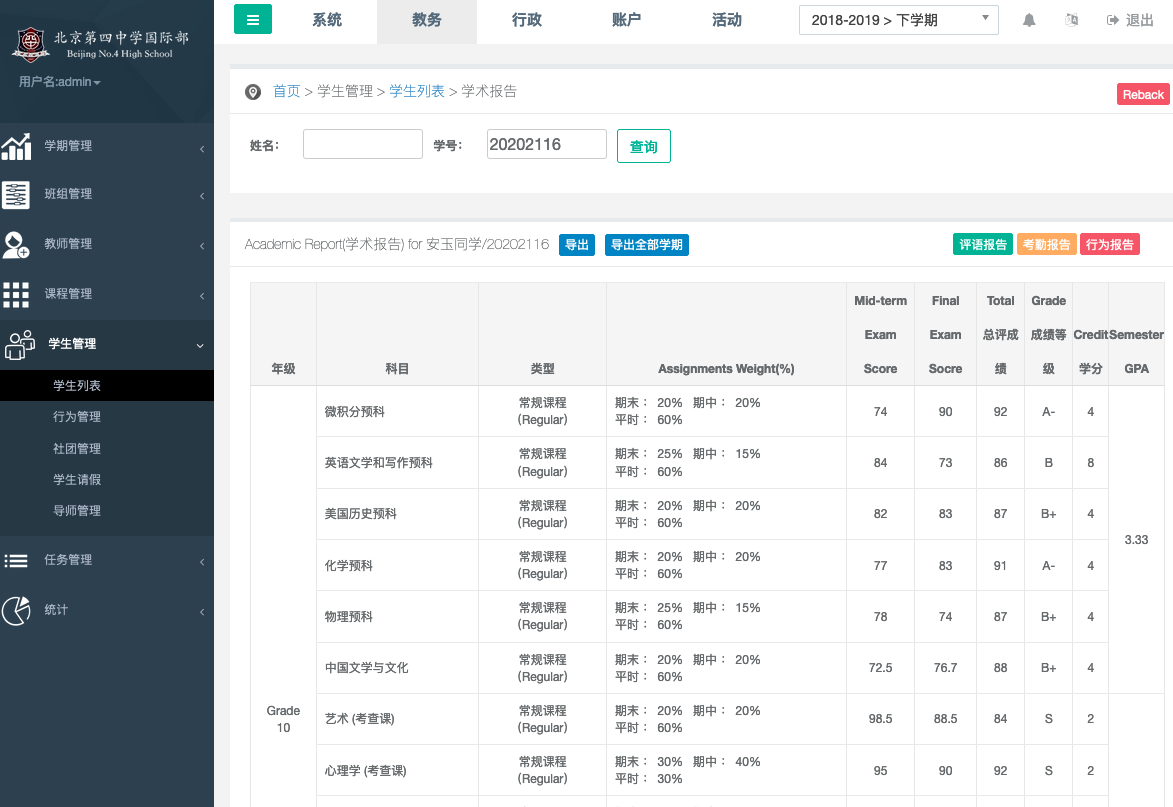Click the language translate icon
This screenshot has height=807, width=1173.
(1071, 20)
